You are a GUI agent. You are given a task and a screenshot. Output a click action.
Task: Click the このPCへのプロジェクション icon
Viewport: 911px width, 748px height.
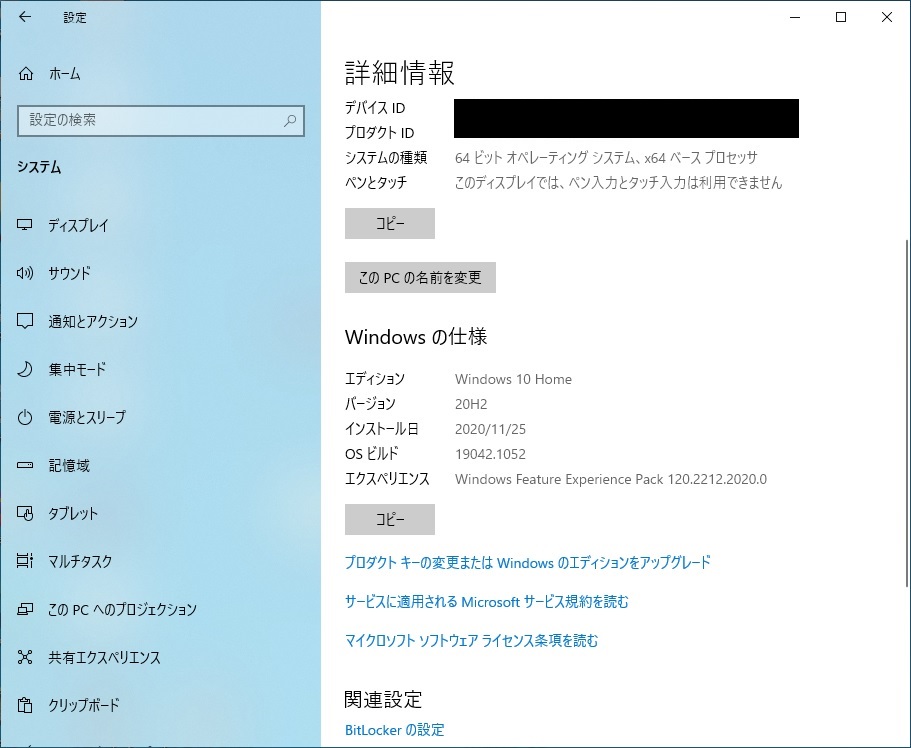click(24, 609)
